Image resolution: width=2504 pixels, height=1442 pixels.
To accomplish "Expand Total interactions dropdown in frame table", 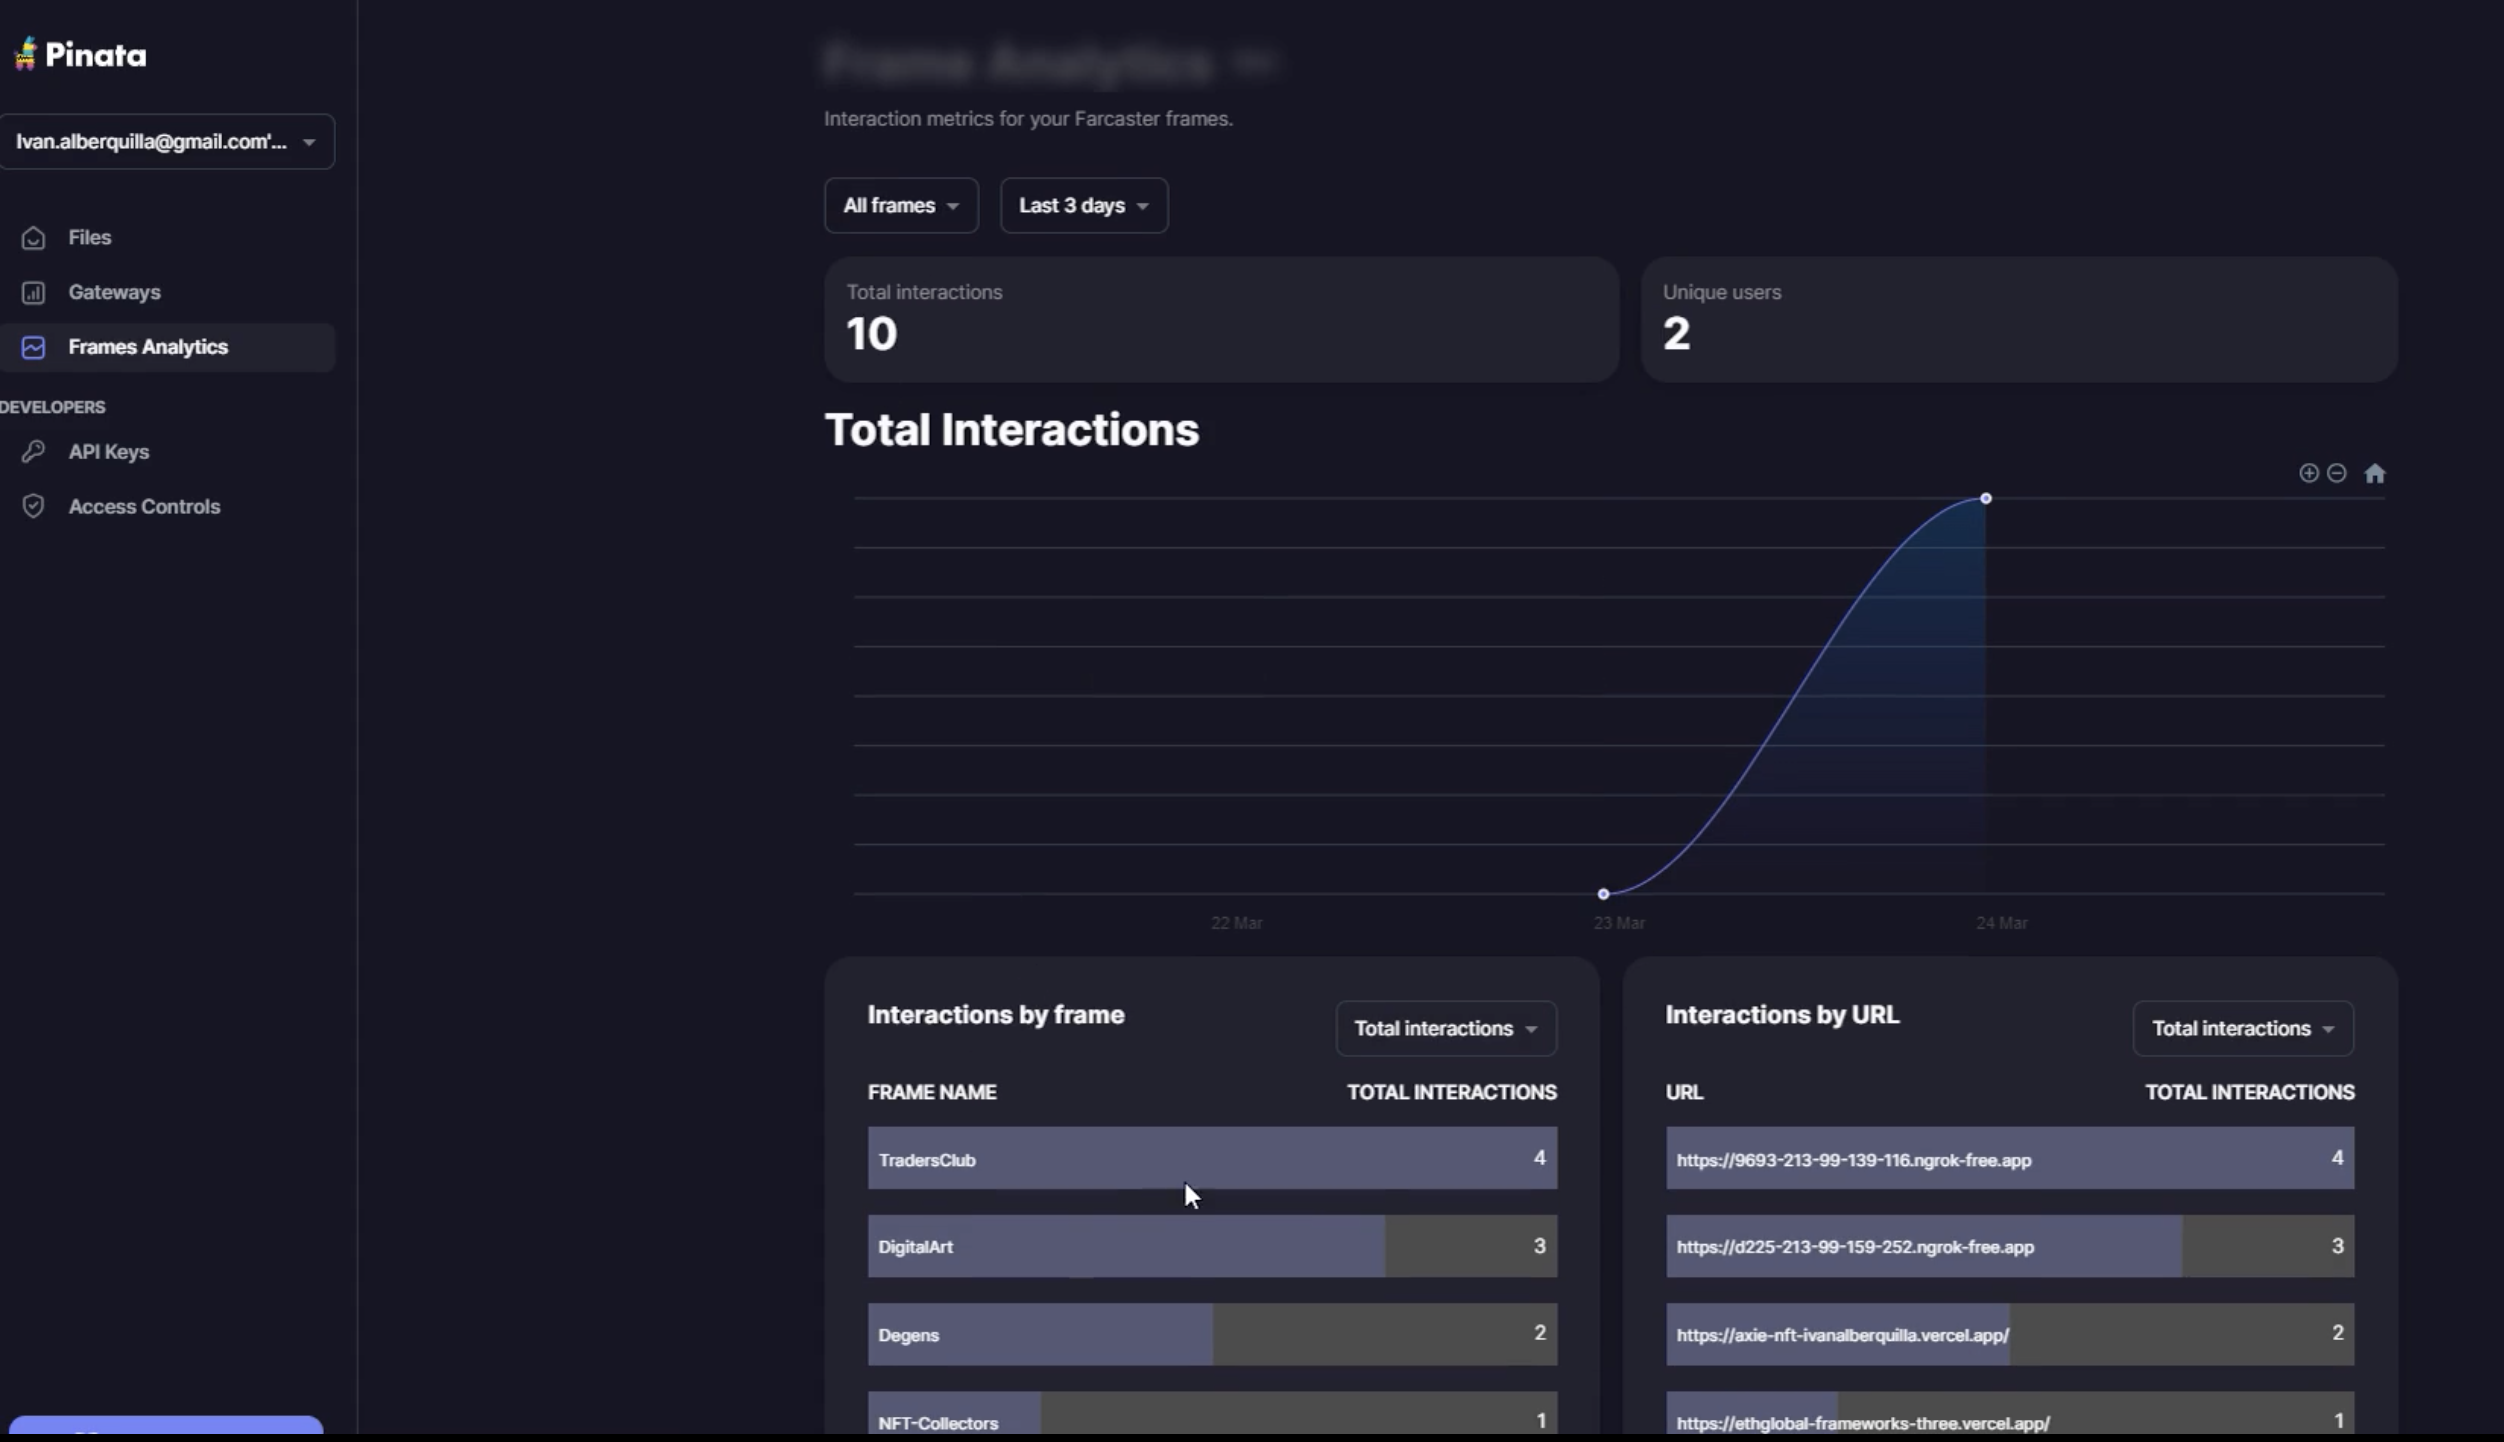I will click(1441, 1027).
